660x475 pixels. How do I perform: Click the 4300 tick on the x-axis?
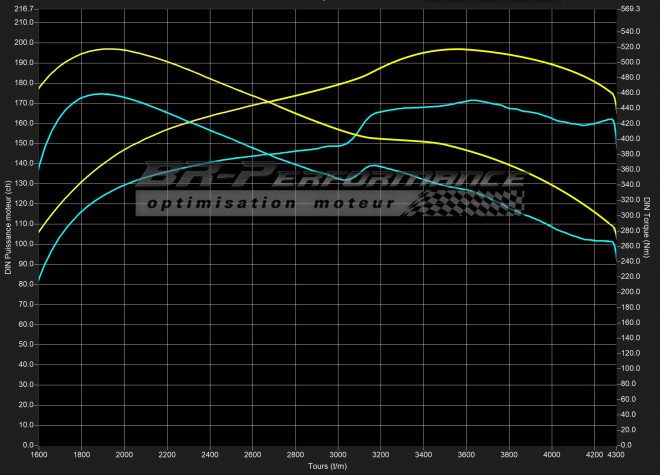tap(616, 455)
